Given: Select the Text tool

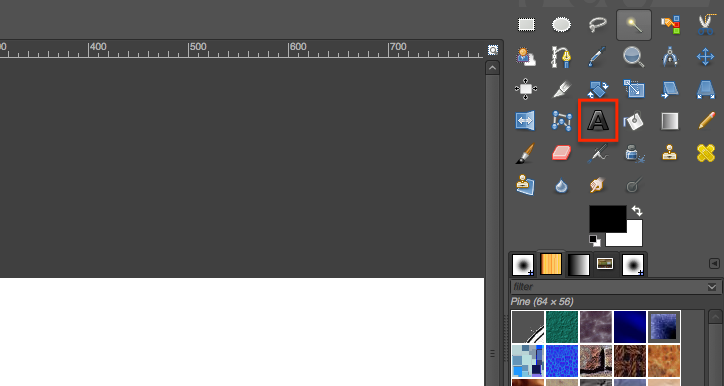Looking at the screenshot, I should tap(597, 121).
